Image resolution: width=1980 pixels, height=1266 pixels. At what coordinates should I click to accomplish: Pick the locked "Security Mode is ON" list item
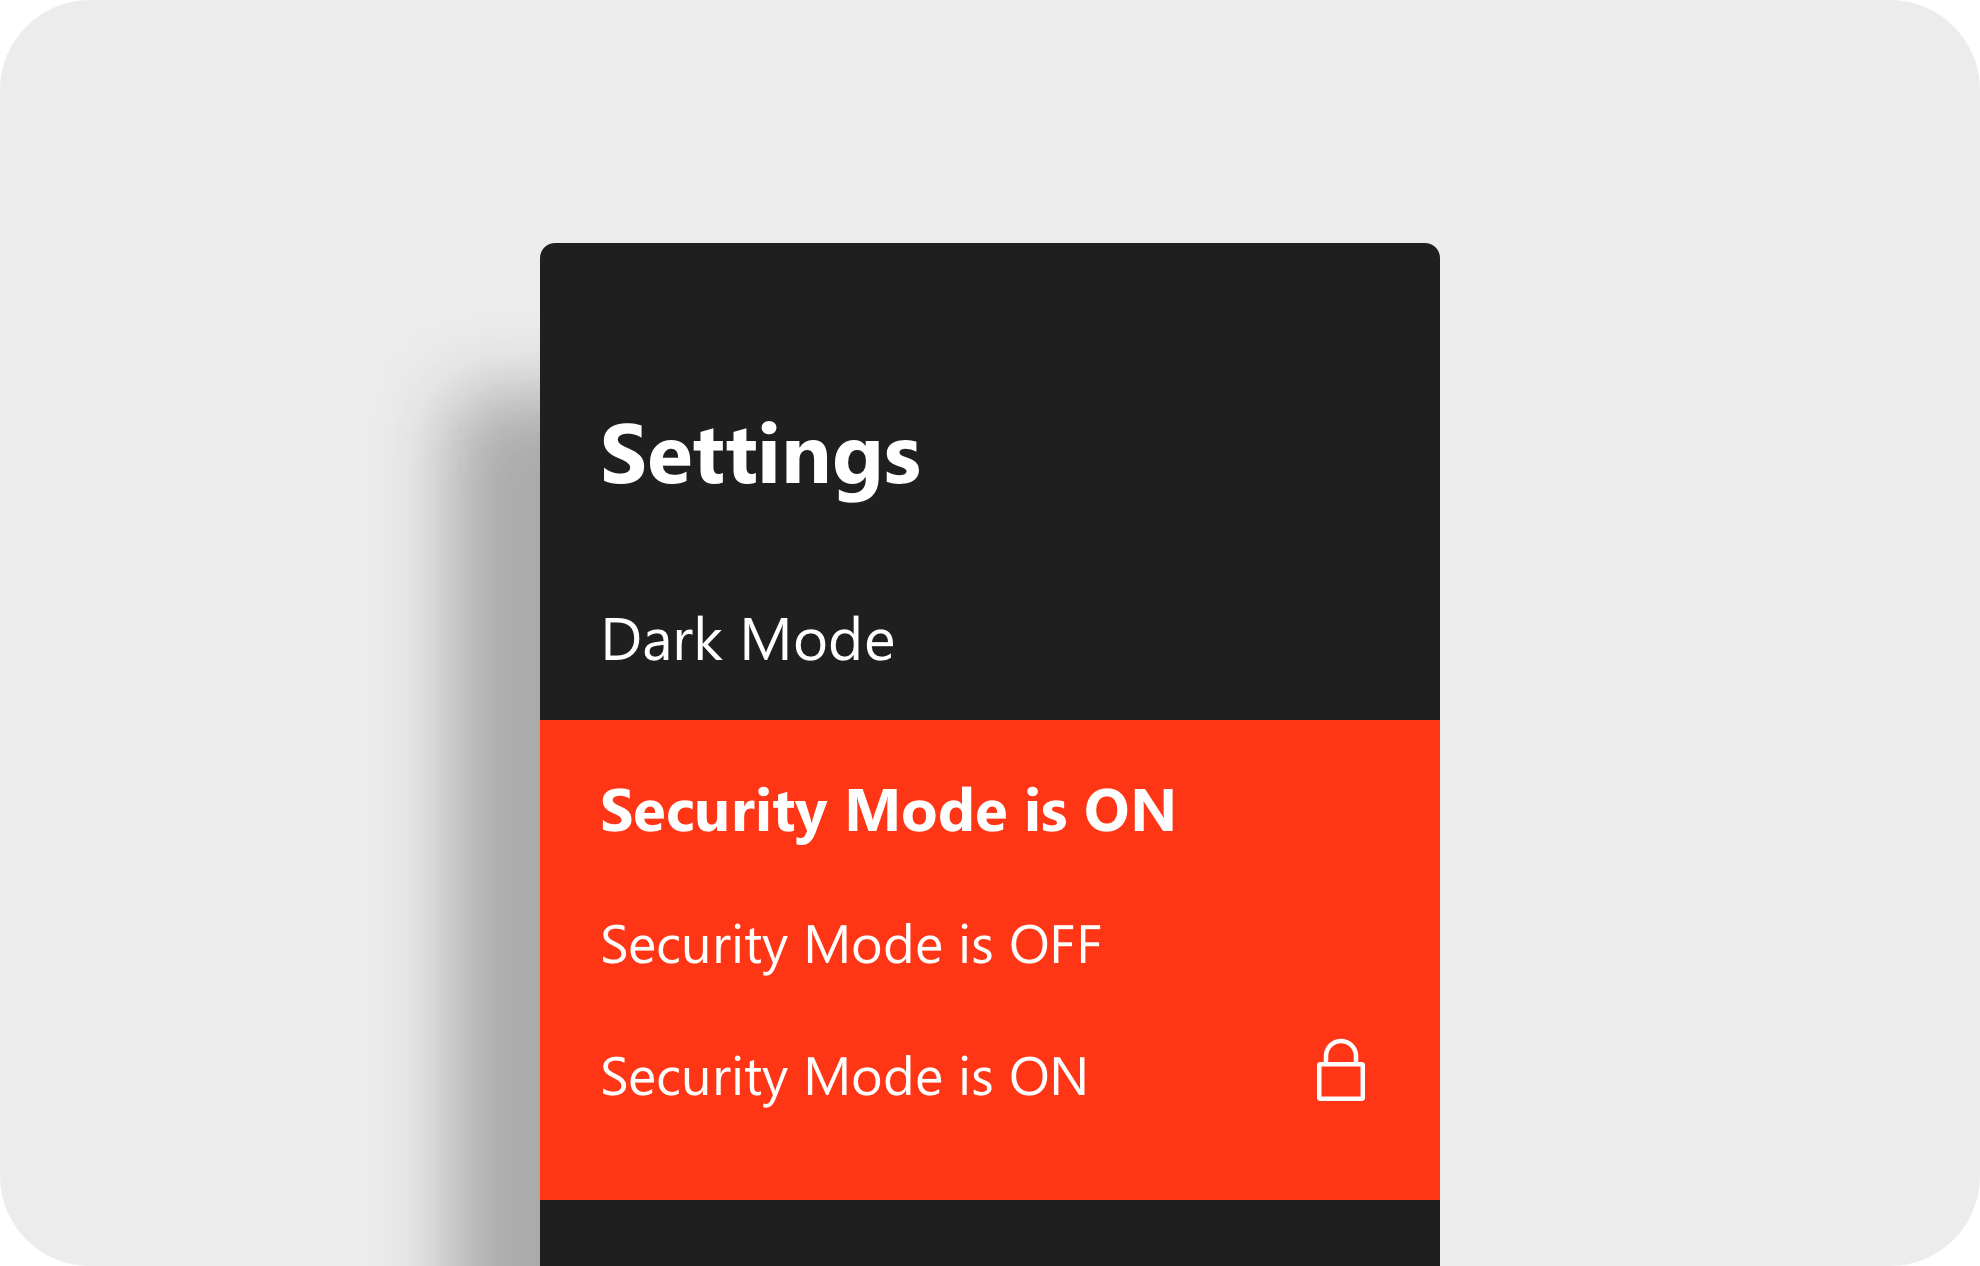(x=843, y=1077)
